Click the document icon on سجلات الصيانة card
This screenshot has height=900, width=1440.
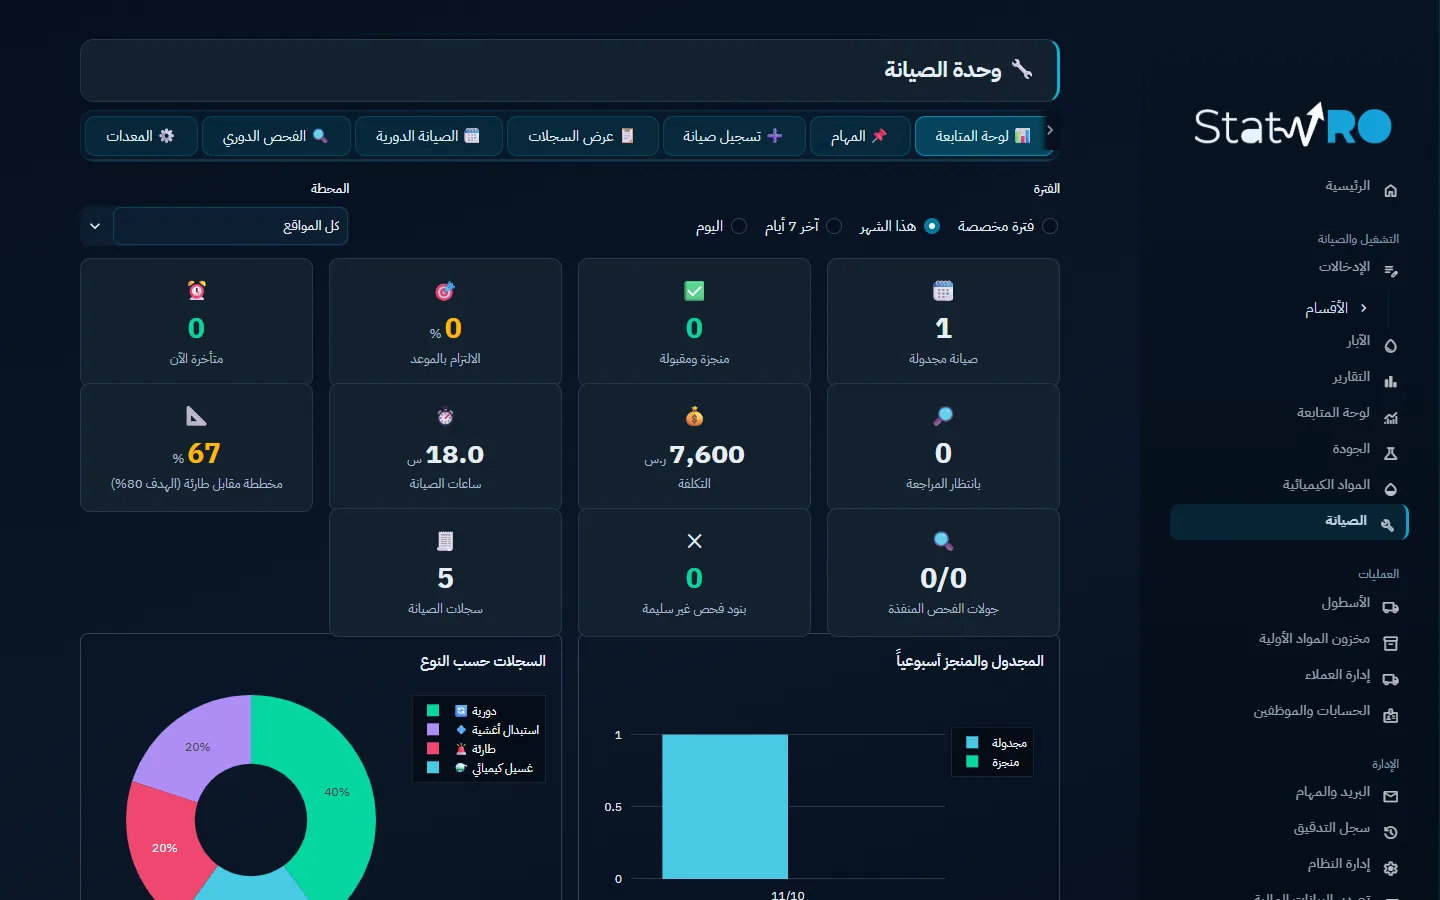pyautogui.click(x=445, y=541)
